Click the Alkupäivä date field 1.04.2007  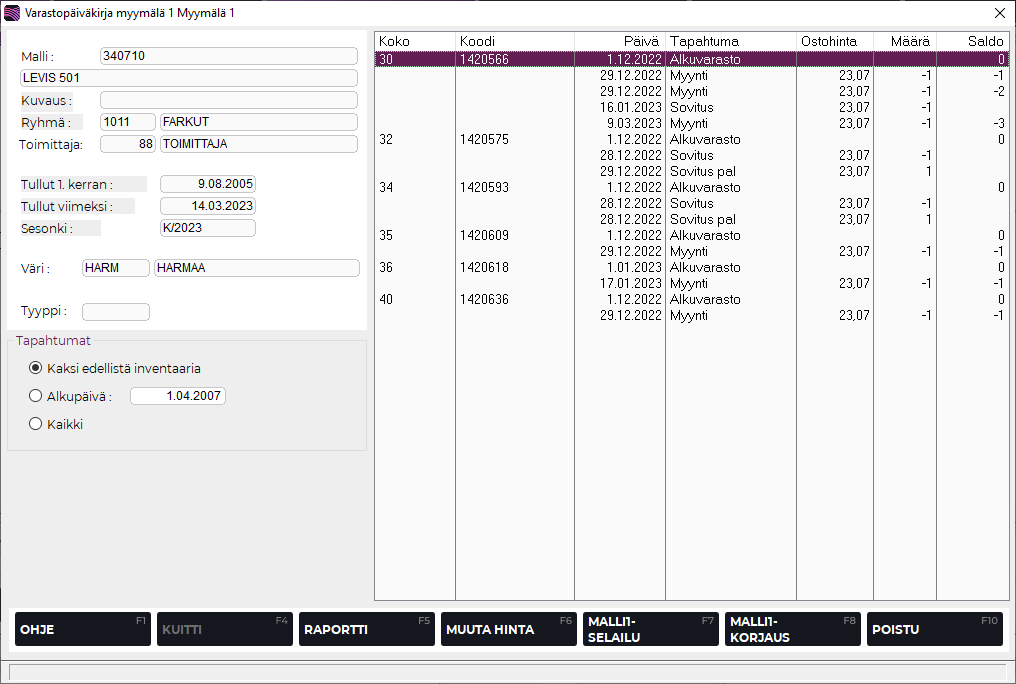coord(178,396)
